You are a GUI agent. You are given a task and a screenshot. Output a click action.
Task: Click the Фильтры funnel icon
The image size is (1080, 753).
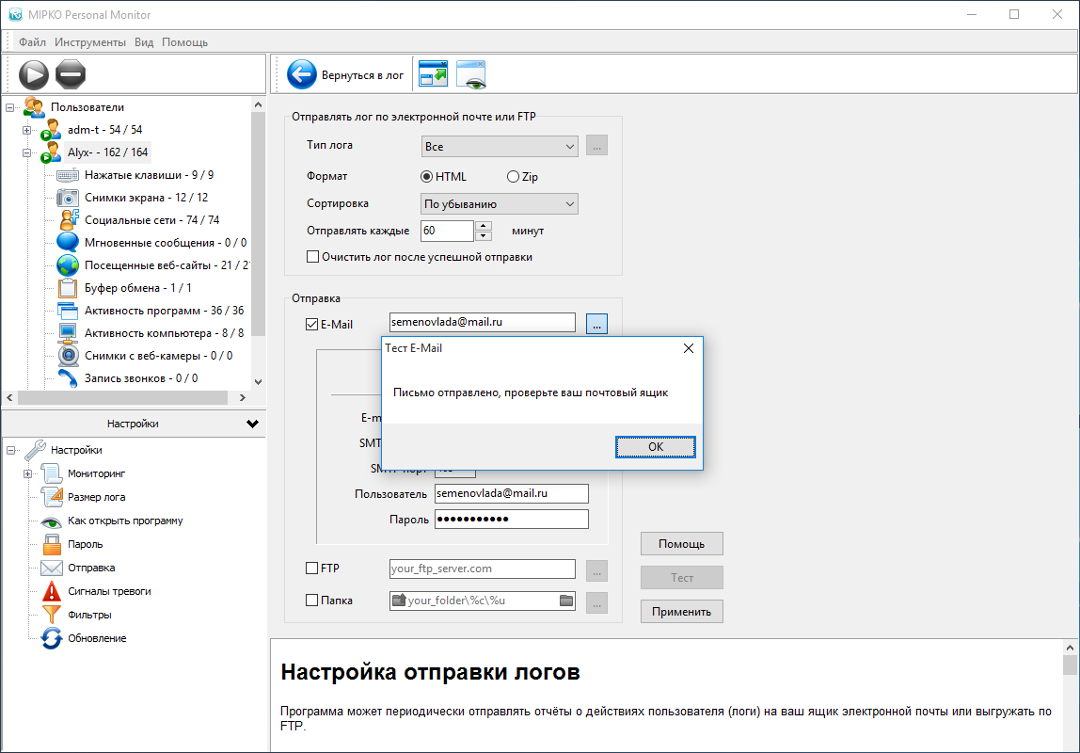click(x=52, y=614)
